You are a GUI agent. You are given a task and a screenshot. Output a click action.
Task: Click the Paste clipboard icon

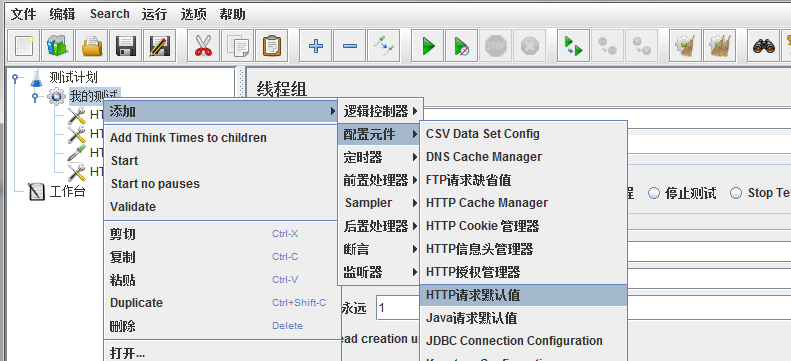(271, 46)
